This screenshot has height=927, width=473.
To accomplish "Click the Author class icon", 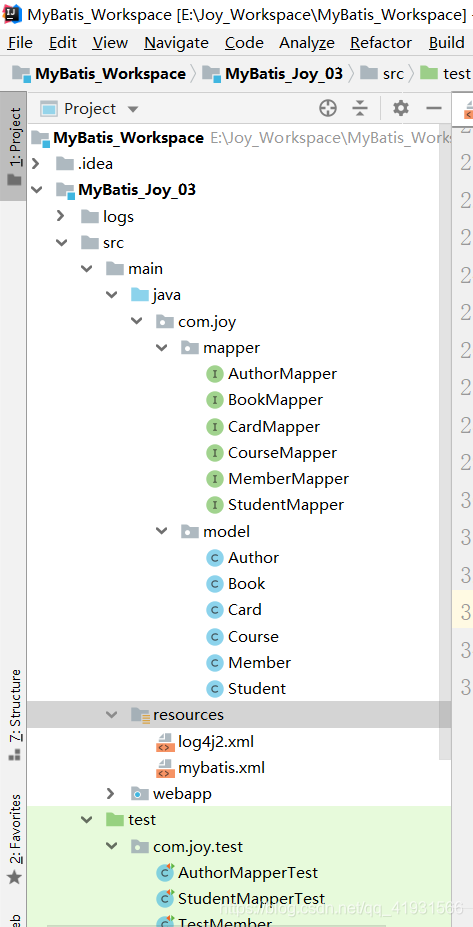I will 214,558.
